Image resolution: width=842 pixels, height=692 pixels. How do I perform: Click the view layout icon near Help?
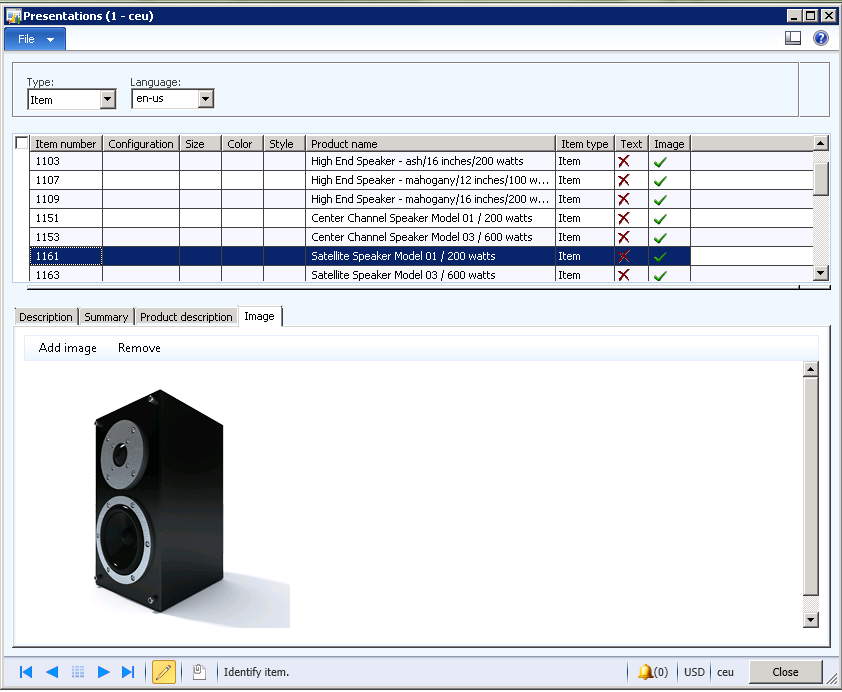pyautogui.click(x=793, y=39)
